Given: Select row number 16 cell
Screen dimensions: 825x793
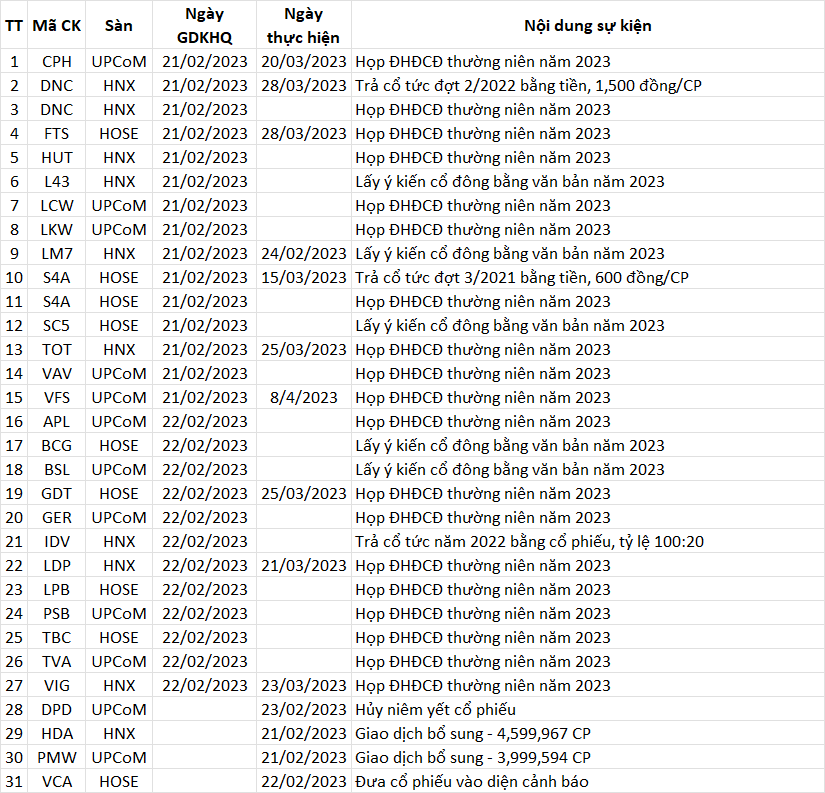Looking at the screenshot, I should 14,421.
